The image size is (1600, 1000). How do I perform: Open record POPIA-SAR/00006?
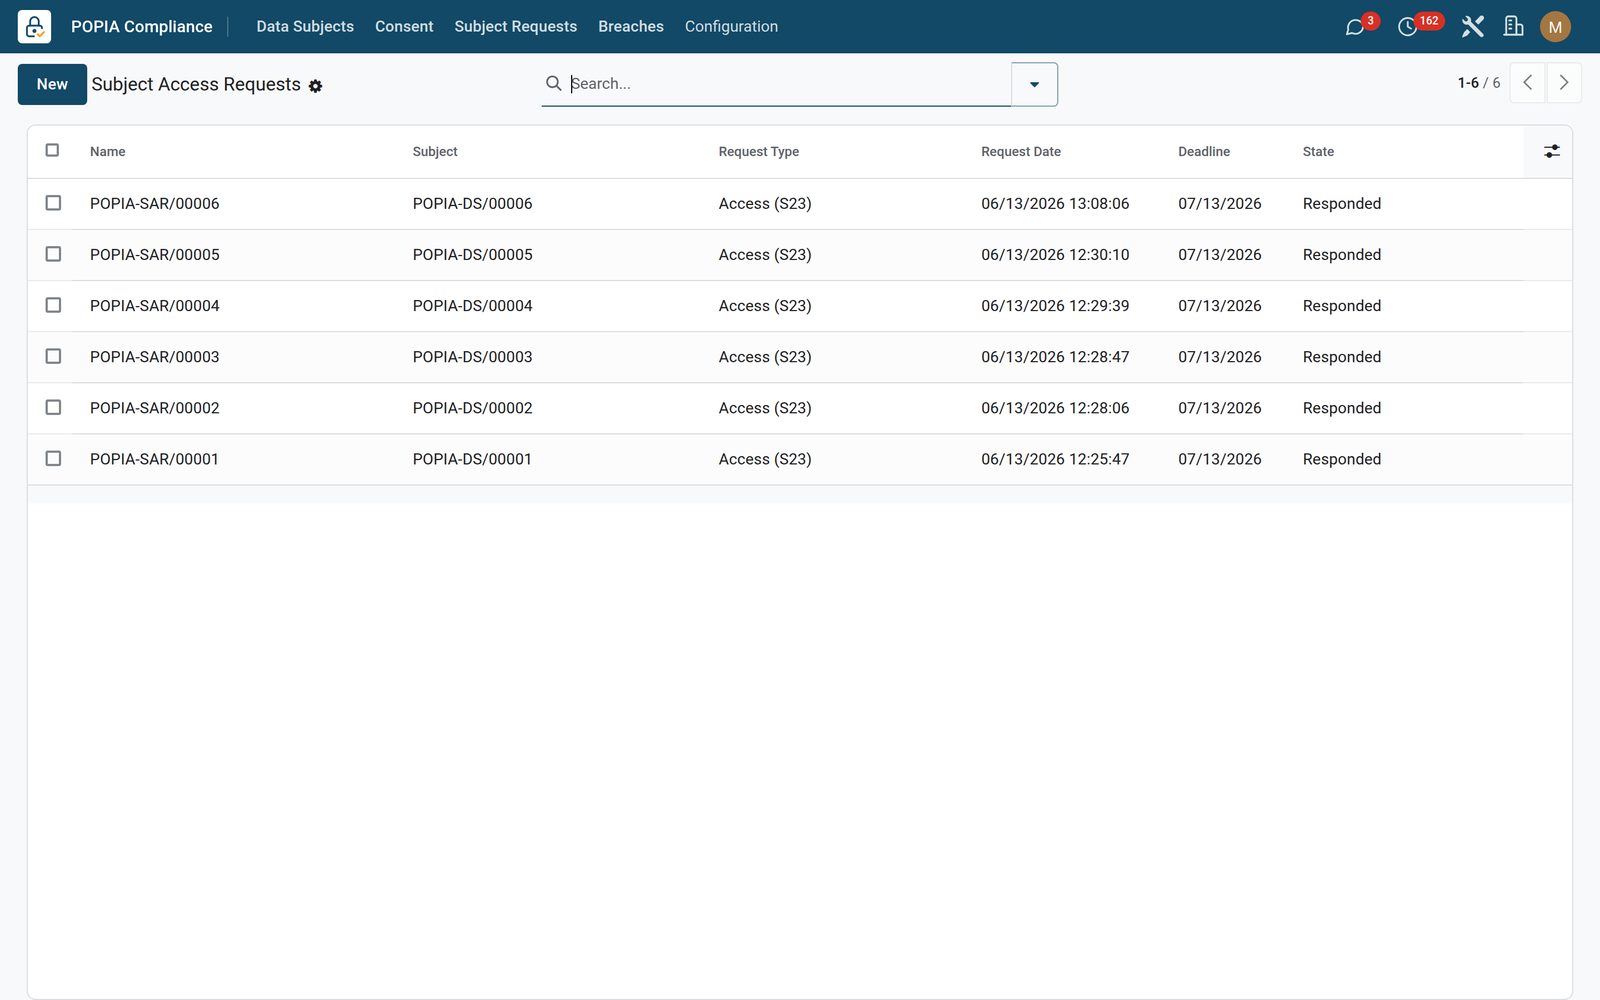pos(155,204)
